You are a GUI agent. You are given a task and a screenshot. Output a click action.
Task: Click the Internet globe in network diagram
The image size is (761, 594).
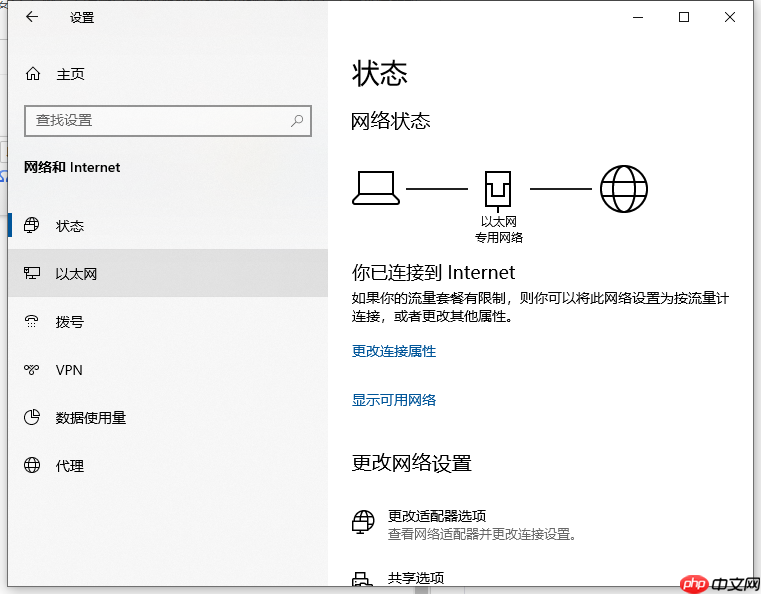[624, 189]
